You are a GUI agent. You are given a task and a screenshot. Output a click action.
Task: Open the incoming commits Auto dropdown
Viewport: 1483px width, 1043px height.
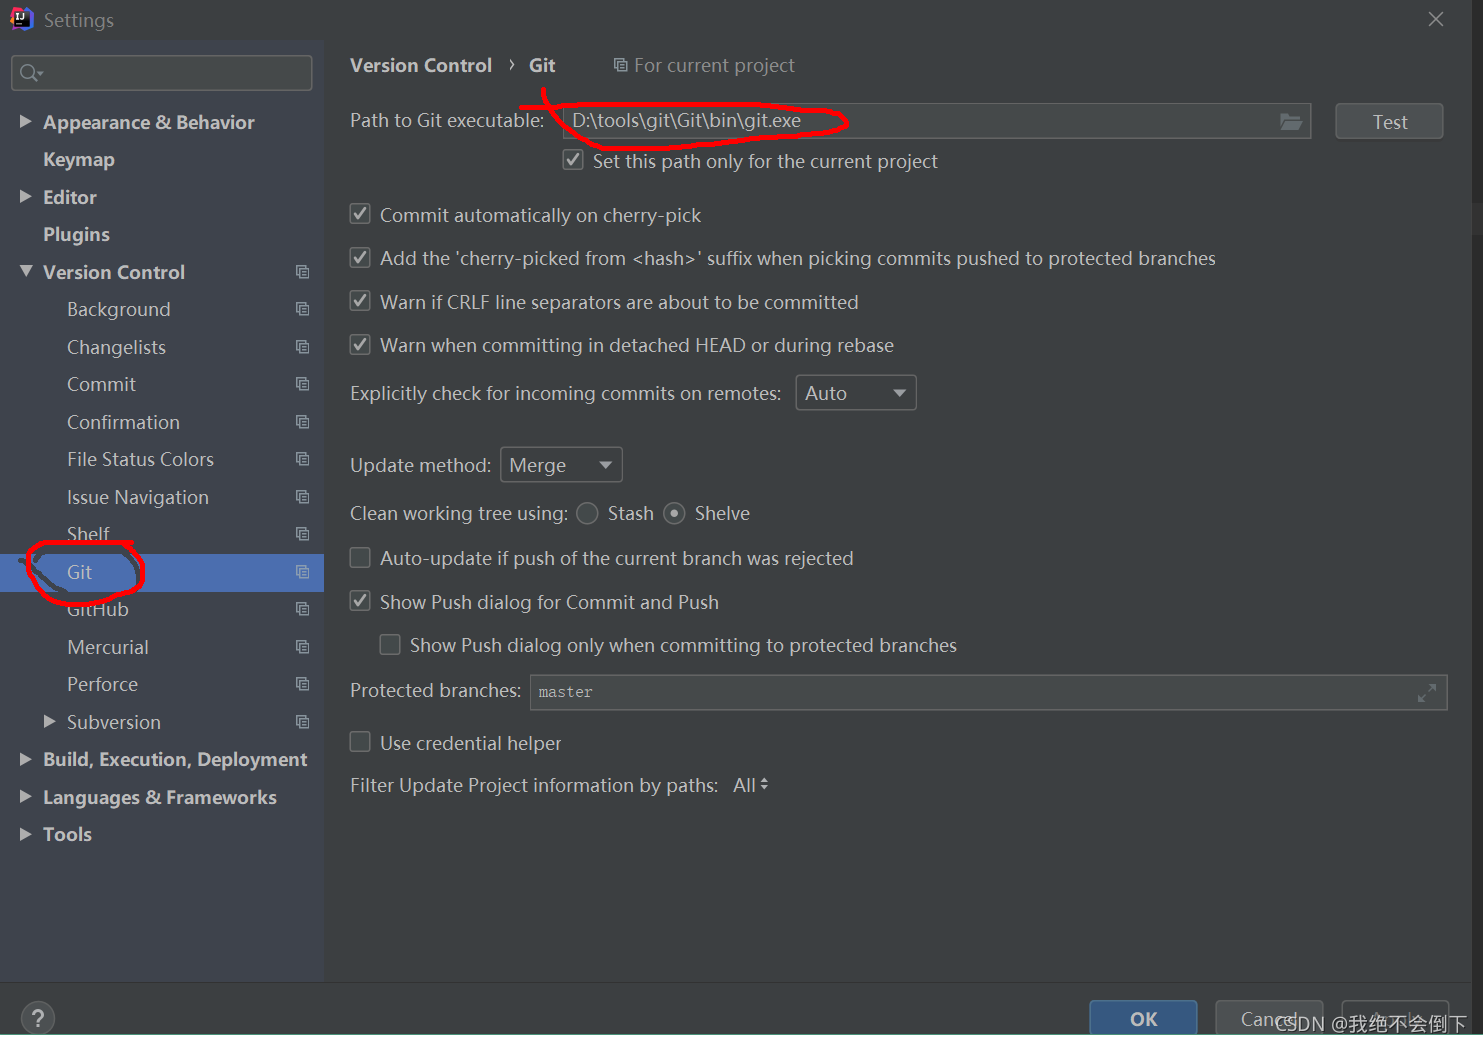pos(855,393)
